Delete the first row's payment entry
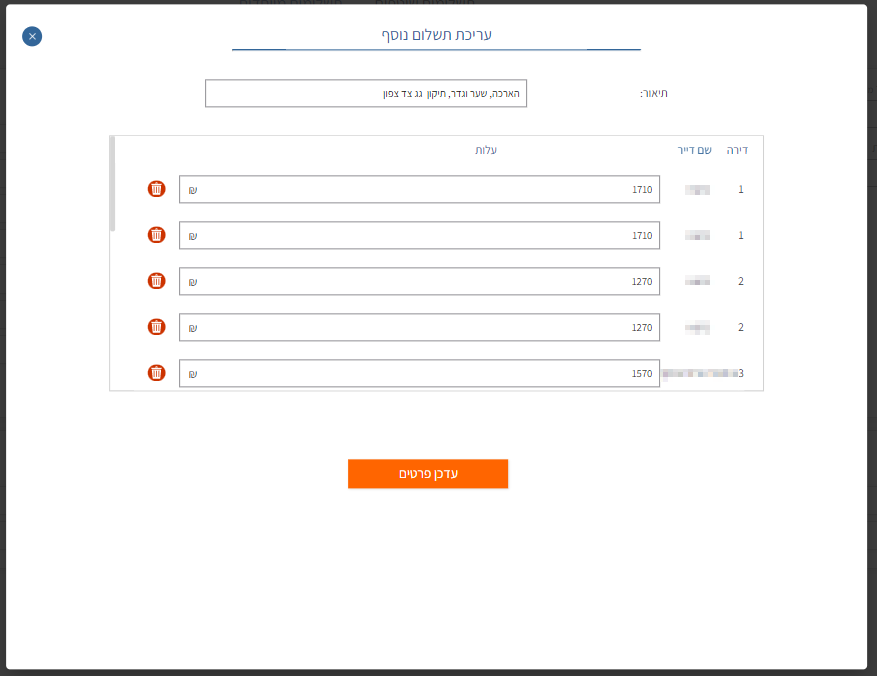877x676 pixels. (157, 189)
